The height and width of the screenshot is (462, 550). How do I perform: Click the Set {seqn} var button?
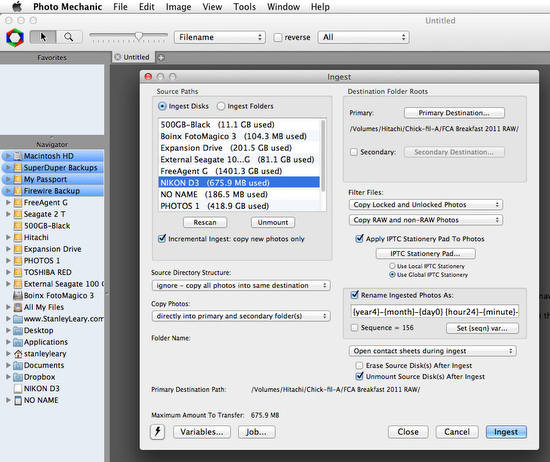coord(482,328)
